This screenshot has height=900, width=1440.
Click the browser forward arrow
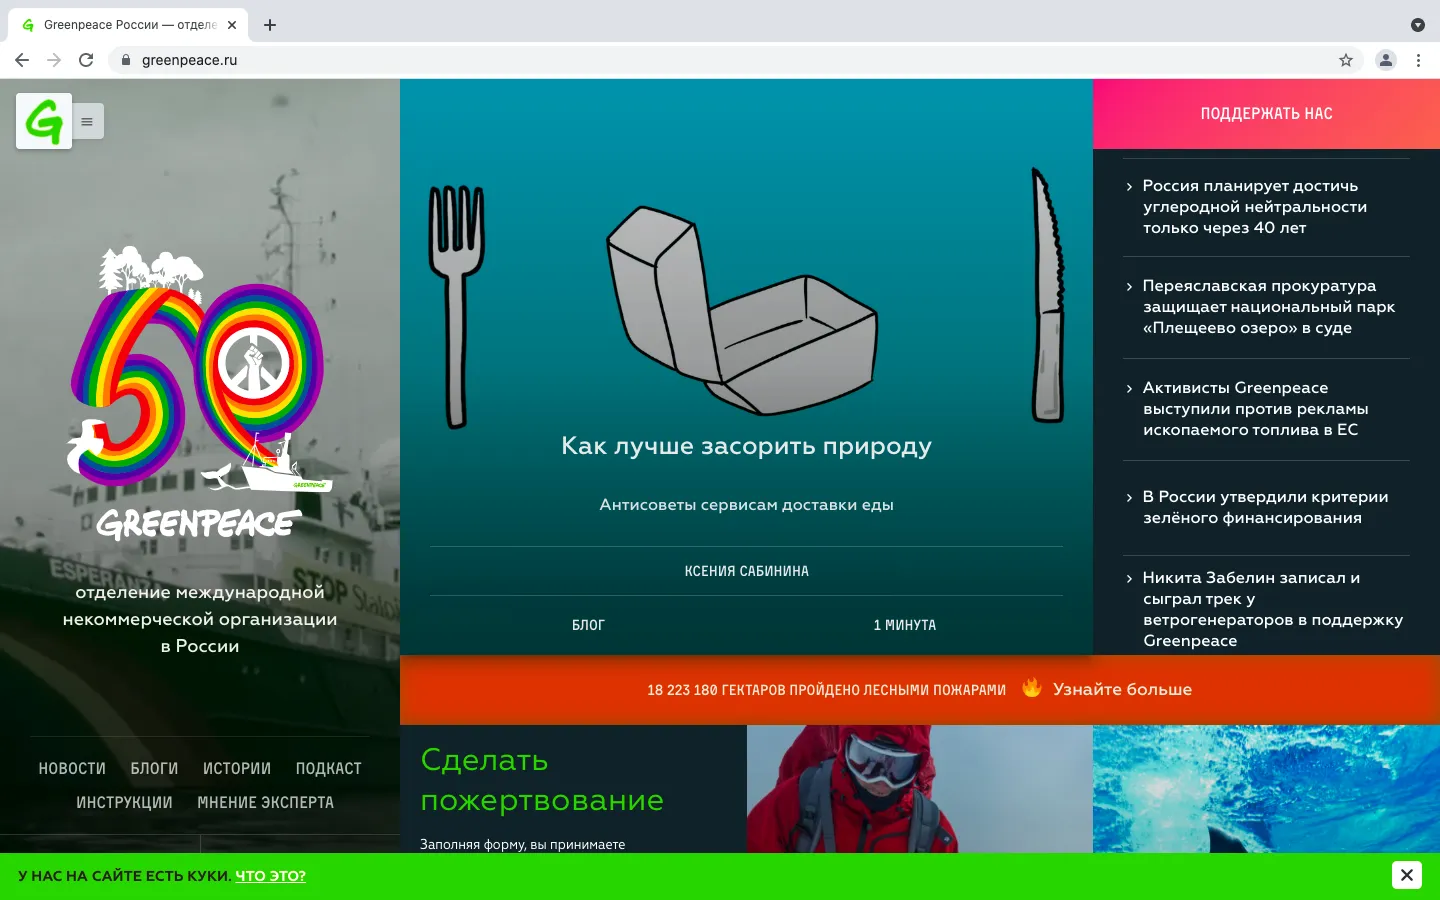pyautogui.click(x=54, y=60)
